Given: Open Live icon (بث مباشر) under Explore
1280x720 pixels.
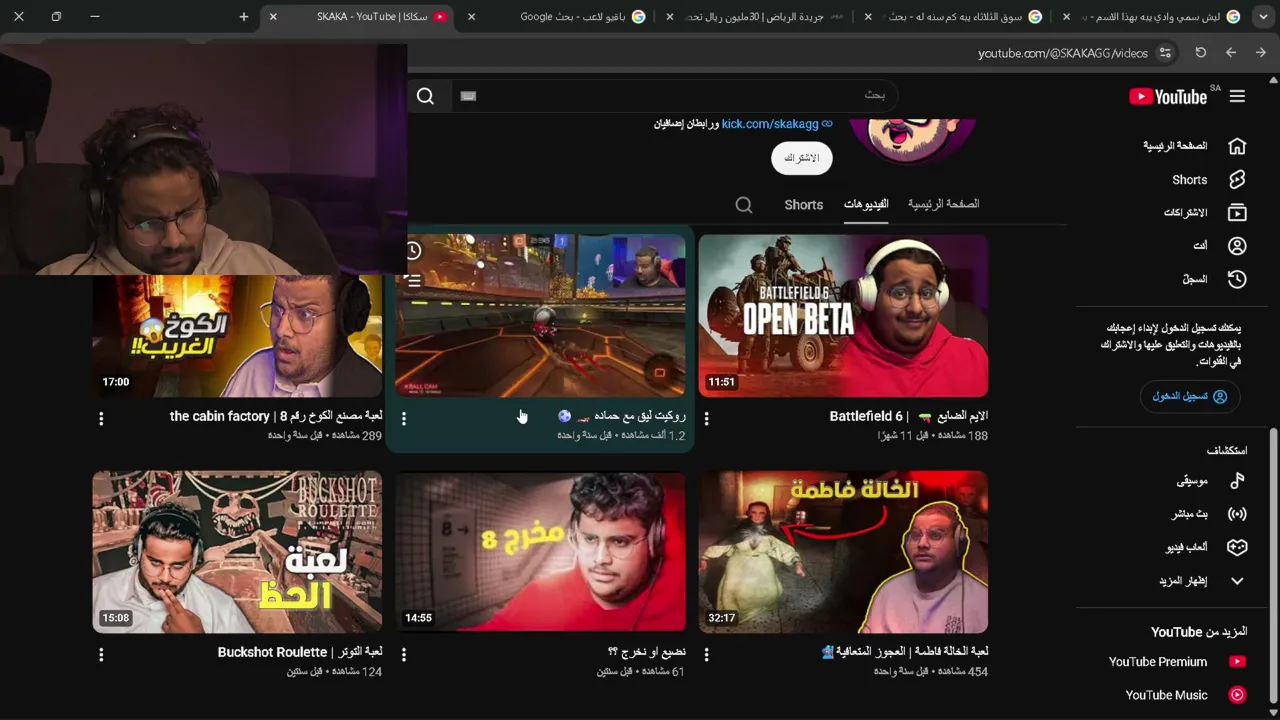Looking at the screenshot, I should pos(1237,514).
